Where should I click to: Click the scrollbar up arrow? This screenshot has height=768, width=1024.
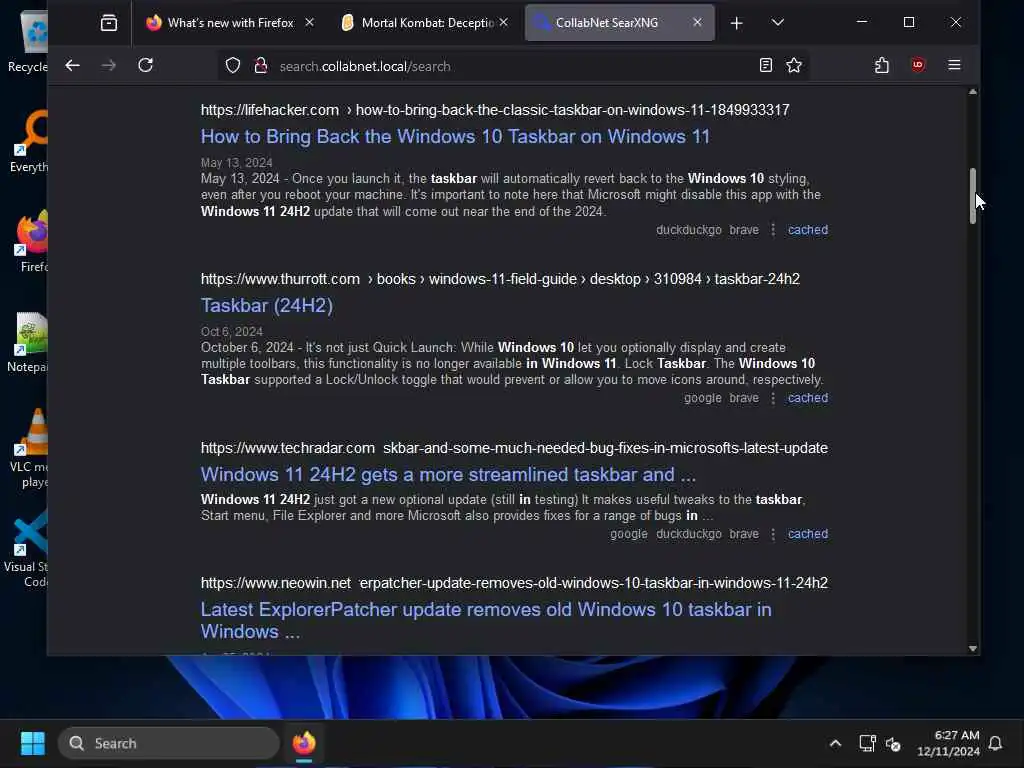(x=972, y=92)
